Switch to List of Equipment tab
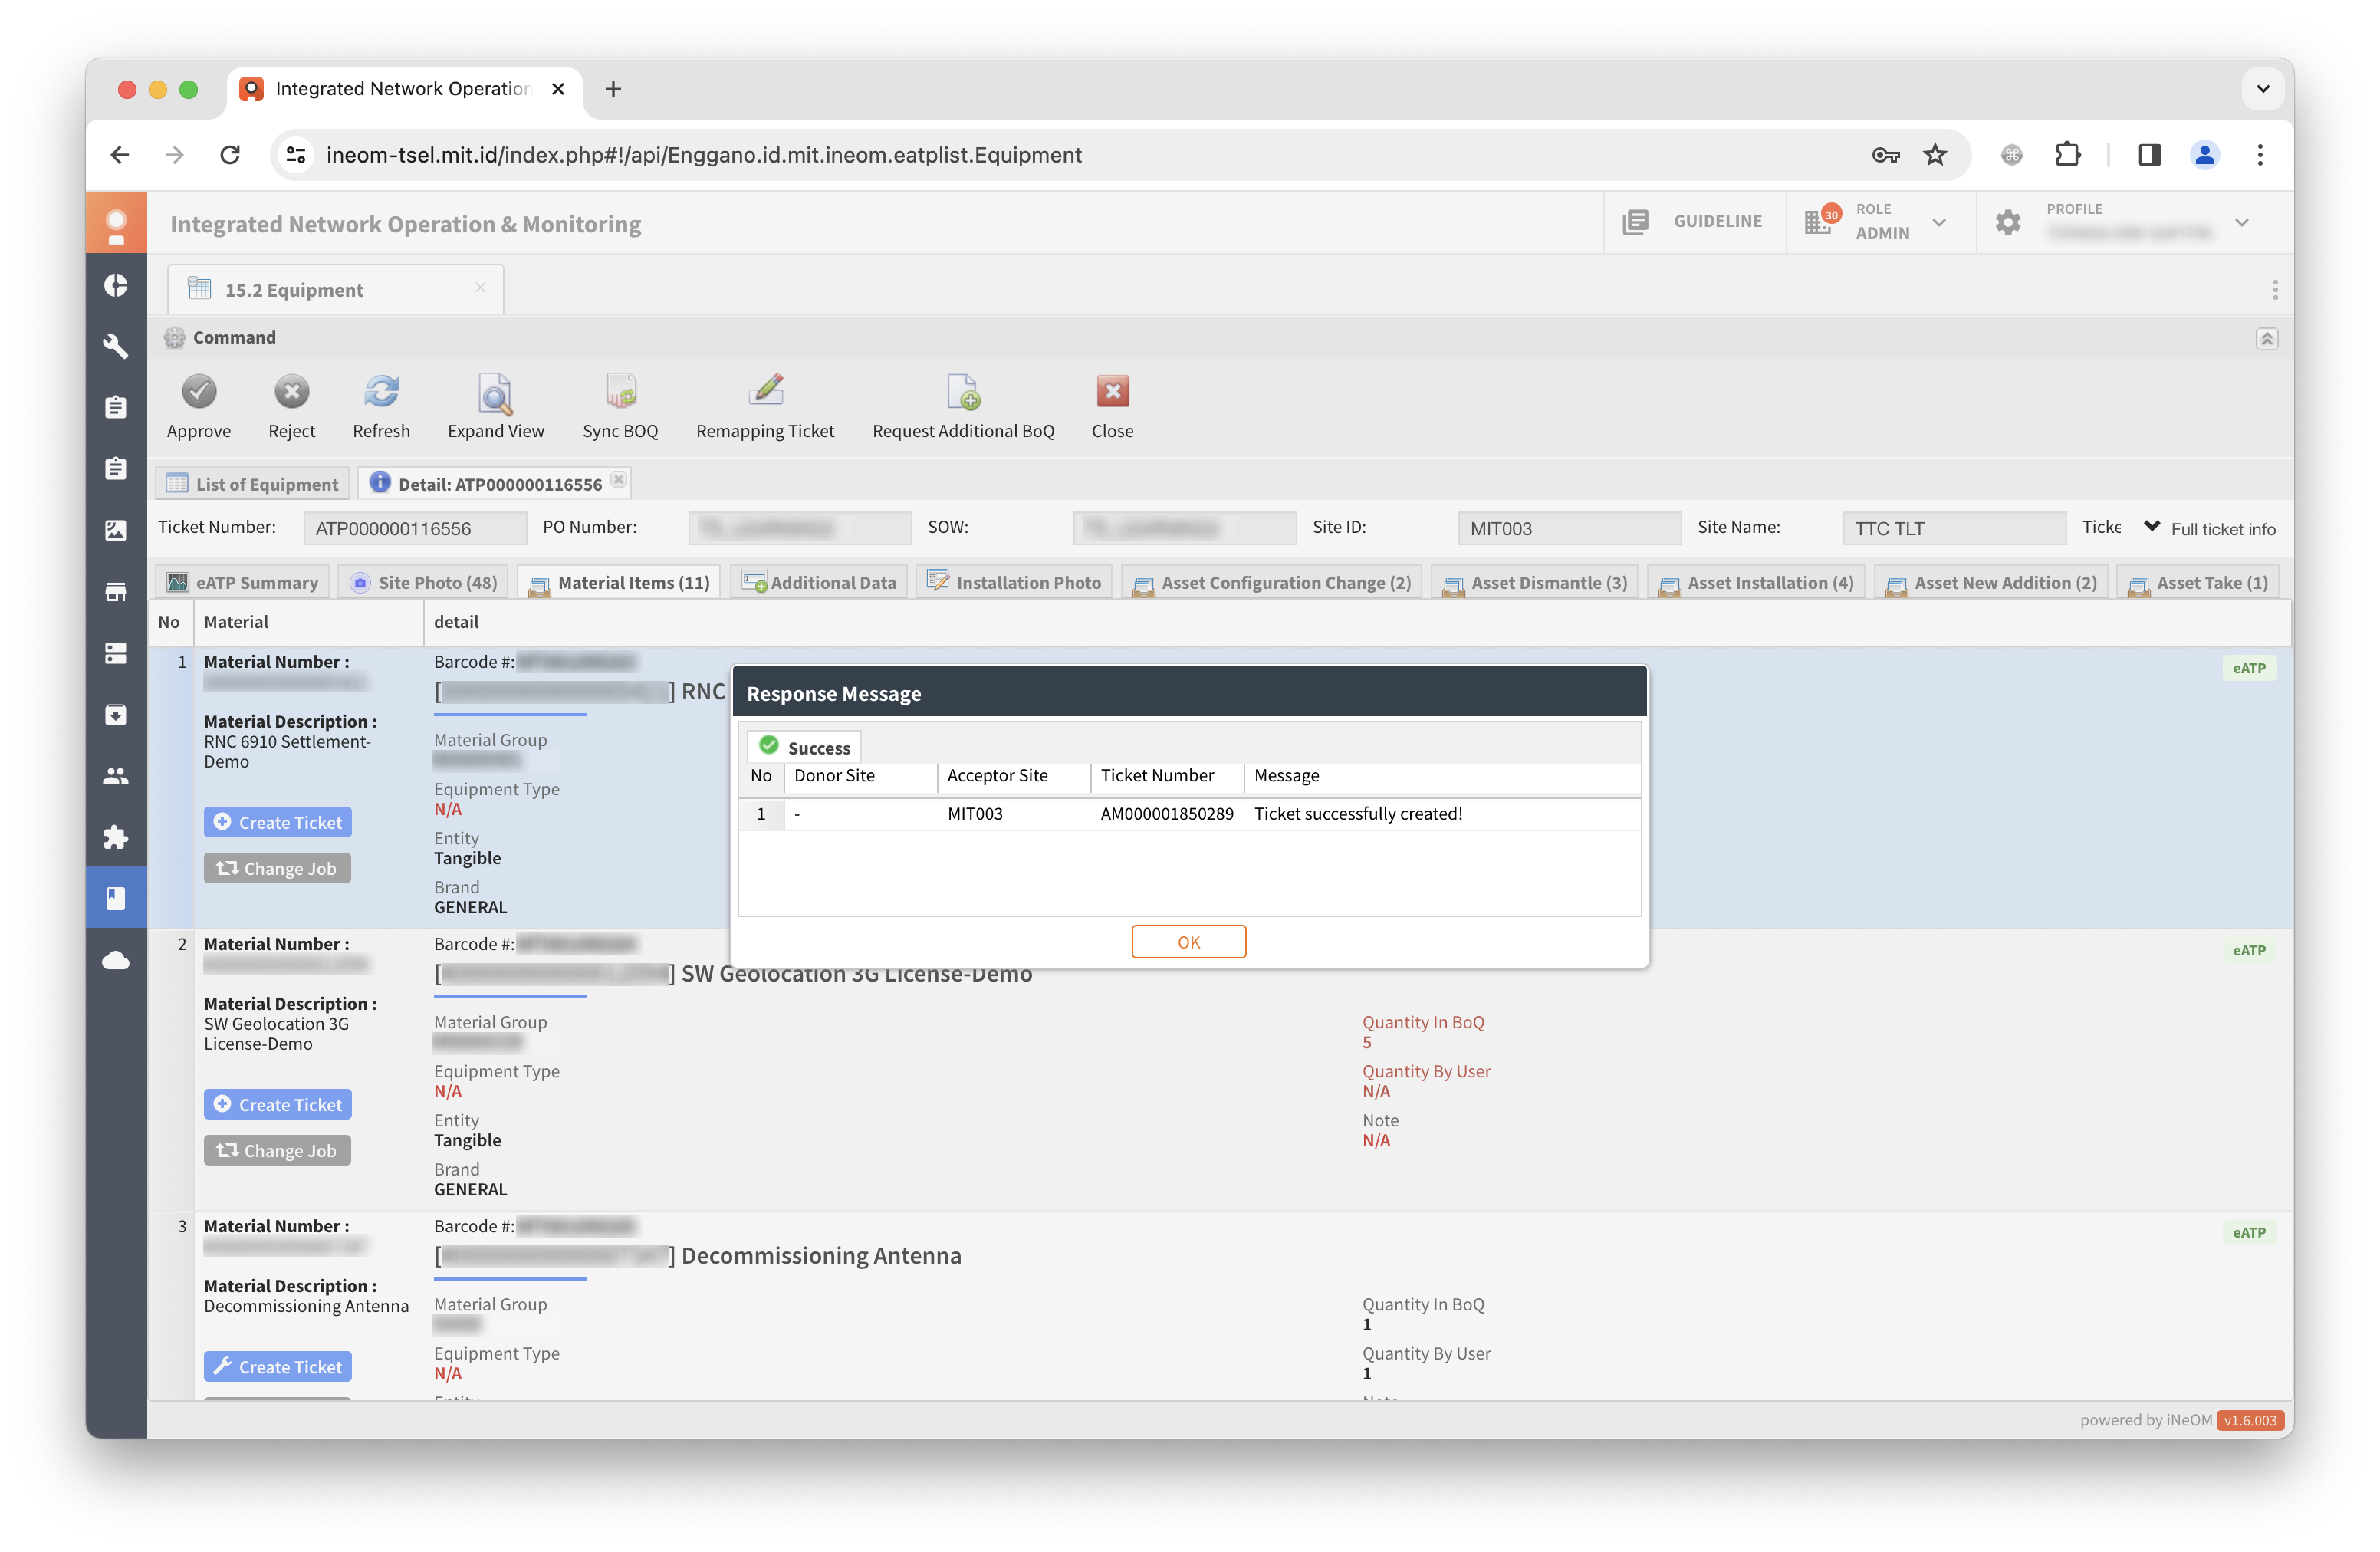 [253, 484]
